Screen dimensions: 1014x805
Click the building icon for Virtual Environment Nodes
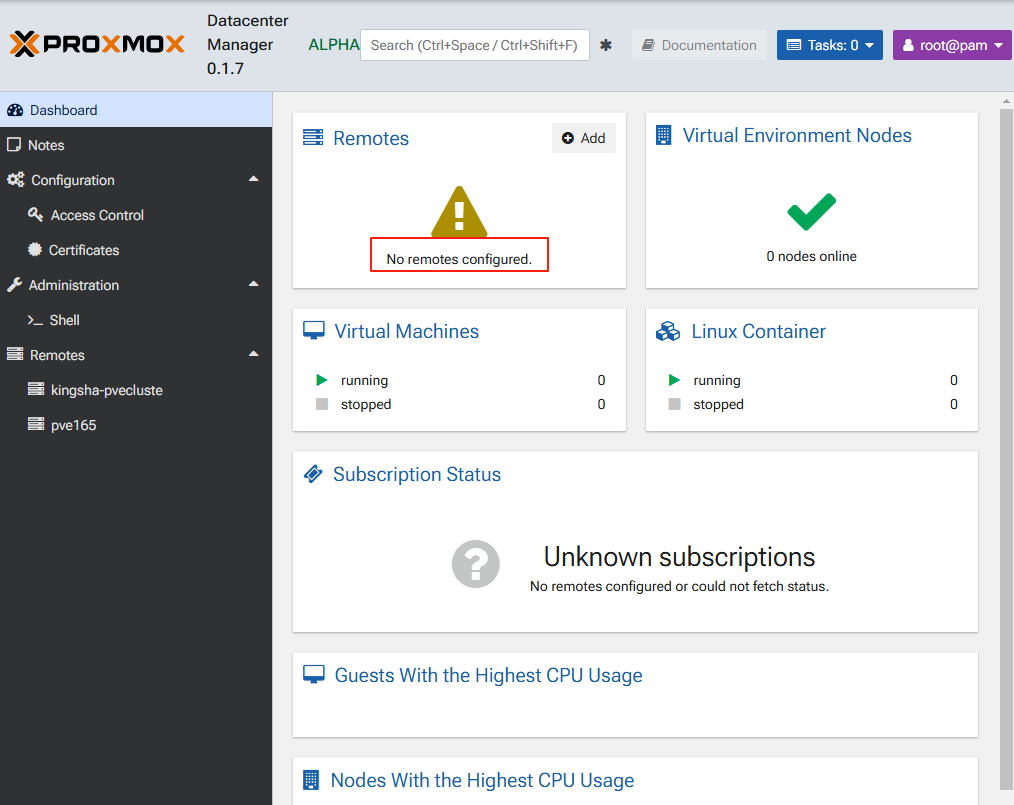pos(663,135)
